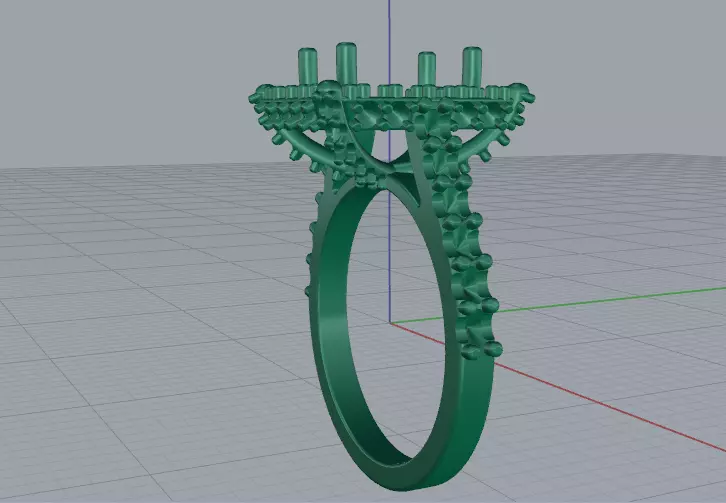This screenshot has height=503, width=726.
Task: Pick the leftmost prong on the ring head
Action: (x=307, y=66)
